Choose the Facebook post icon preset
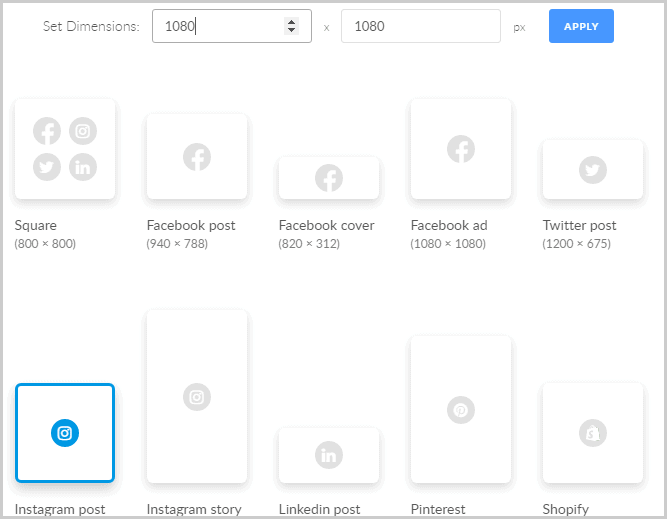This screenshot has width=667, height=519. coord(197,156)
